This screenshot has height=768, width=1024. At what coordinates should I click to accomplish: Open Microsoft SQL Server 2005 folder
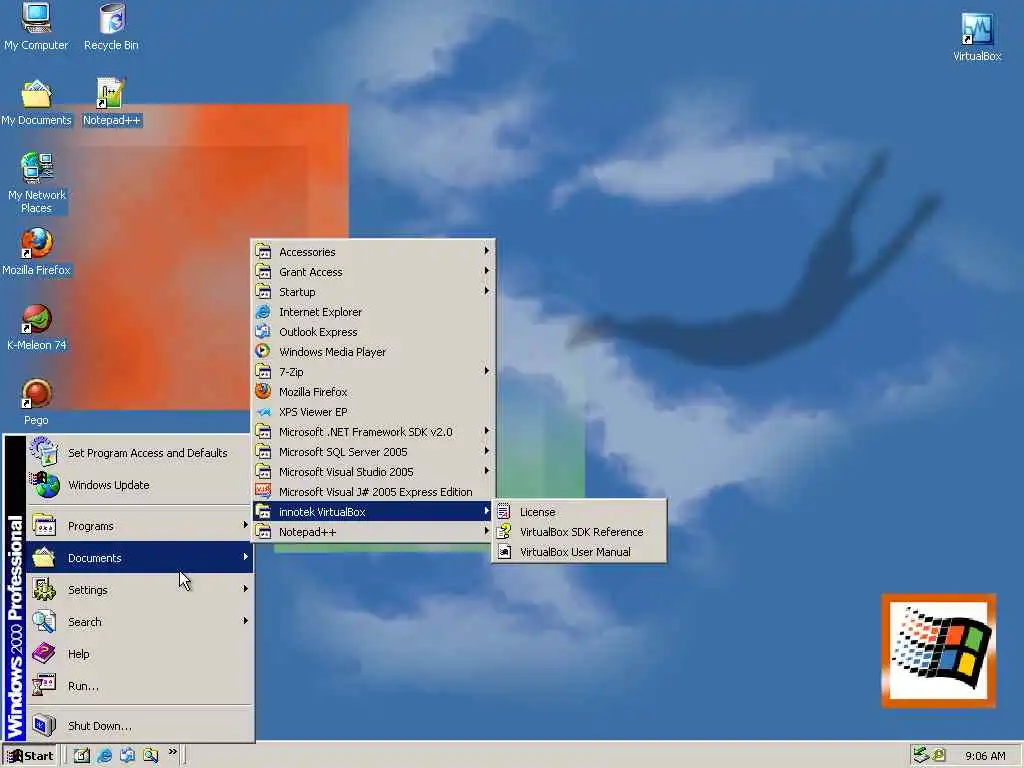pyautogui.click(x=373, y=452)
